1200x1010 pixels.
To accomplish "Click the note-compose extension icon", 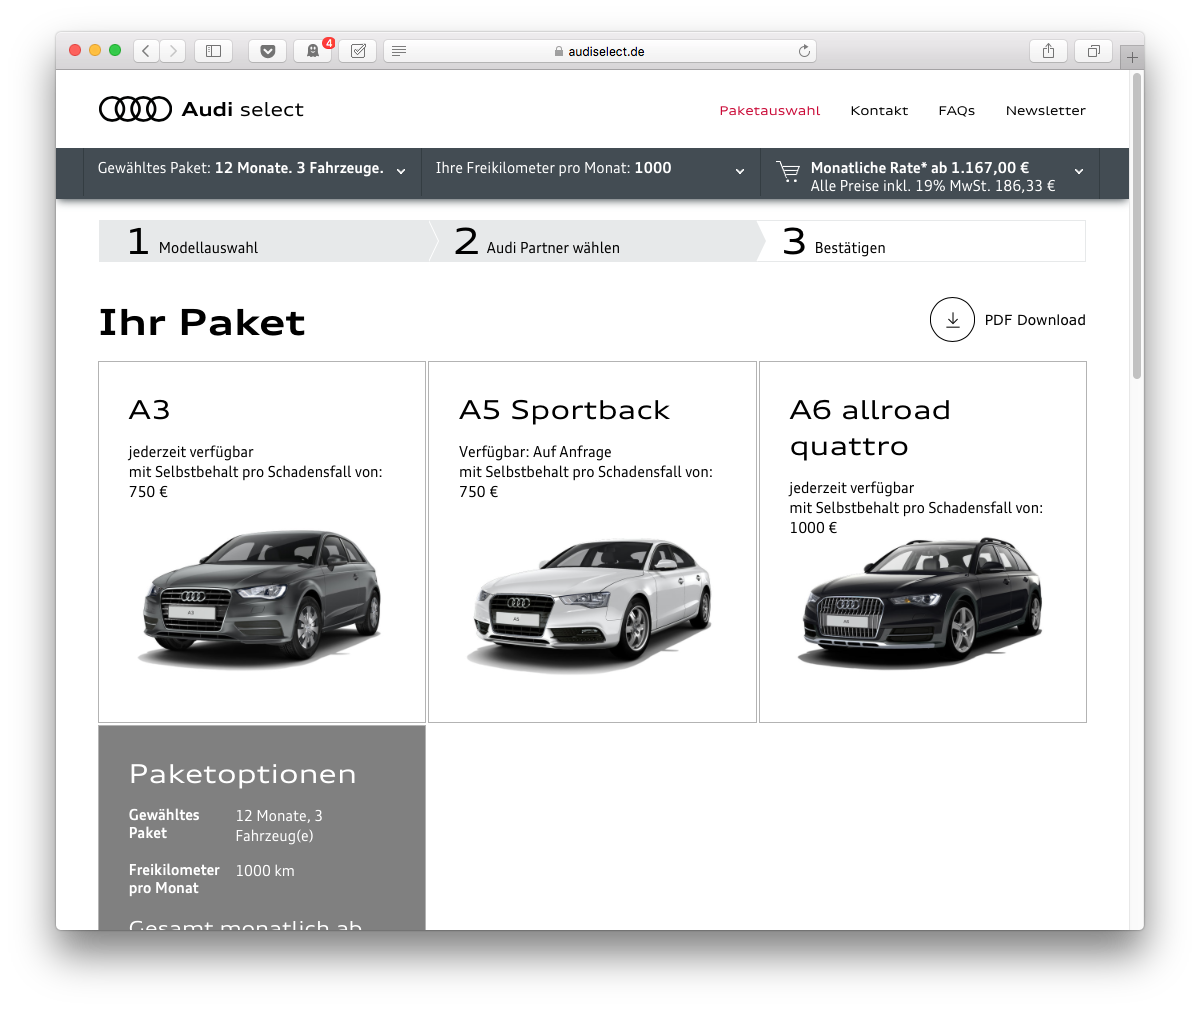I will 358,51.
